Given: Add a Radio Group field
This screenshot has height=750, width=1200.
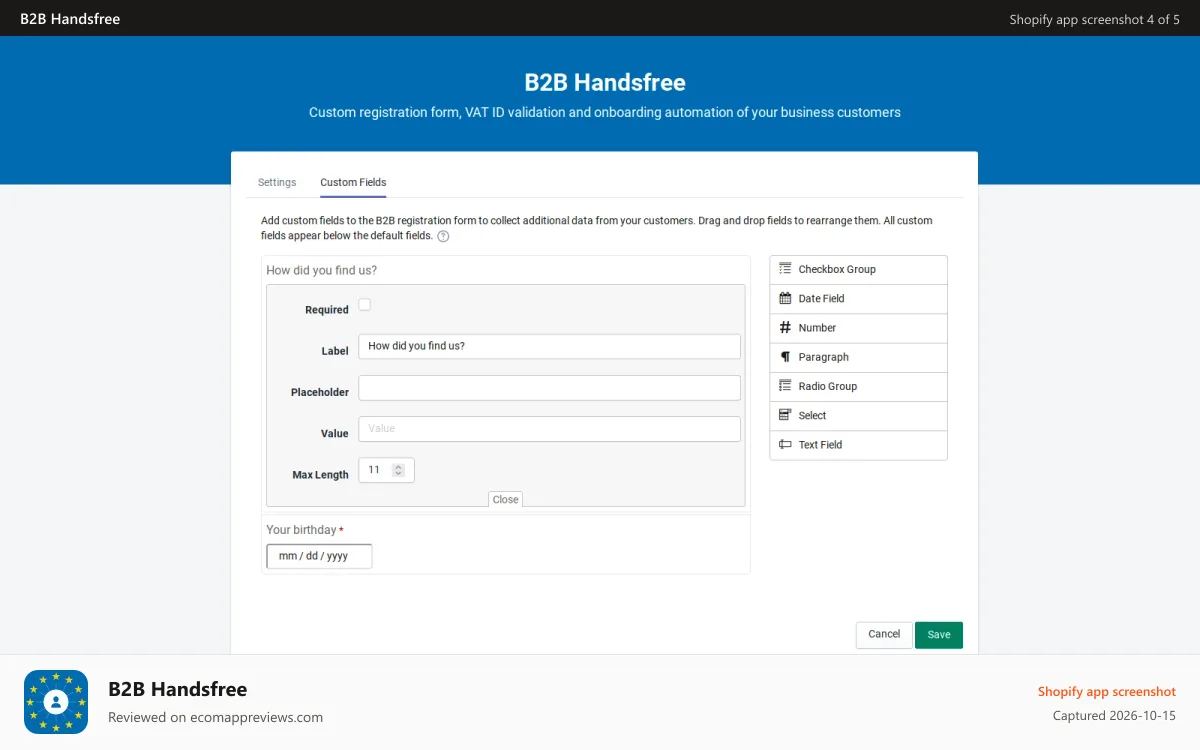Looking at the screenshot, I should click(858, 386).
